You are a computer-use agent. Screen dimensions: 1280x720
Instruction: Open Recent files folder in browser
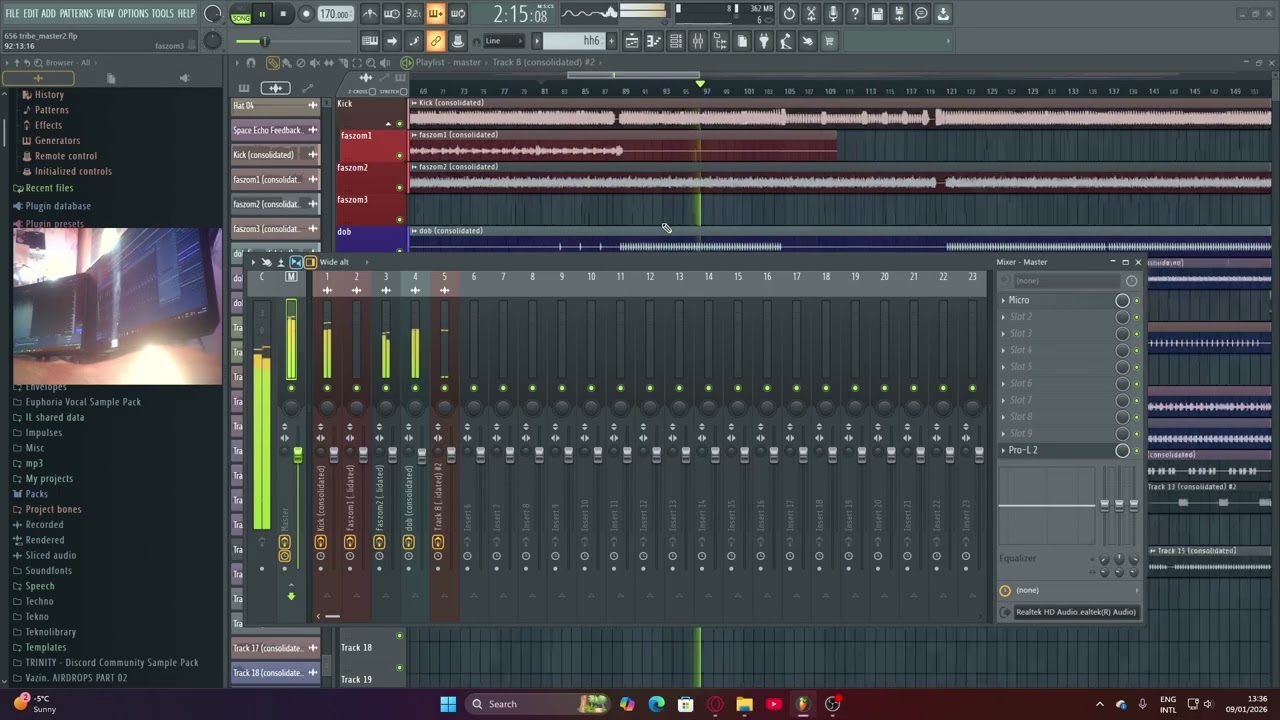[x=49, y=188]
